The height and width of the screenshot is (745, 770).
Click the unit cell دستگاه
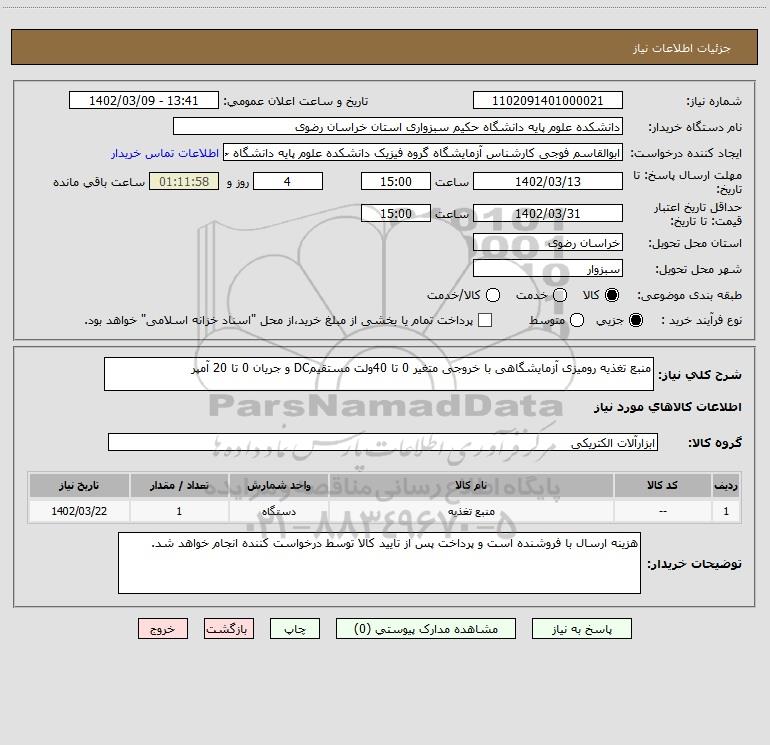click(x=278, y=511)
